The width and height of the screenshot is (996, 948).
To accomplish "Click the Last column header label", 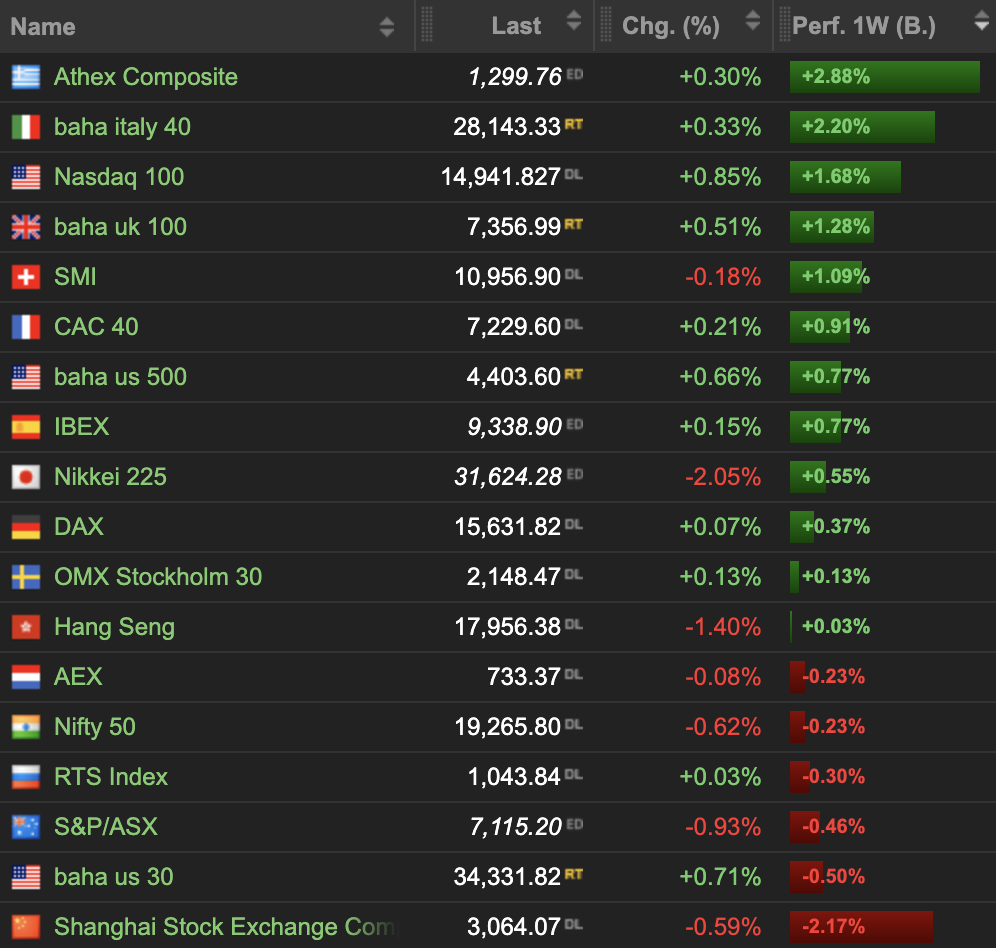I will coord(516,26).
